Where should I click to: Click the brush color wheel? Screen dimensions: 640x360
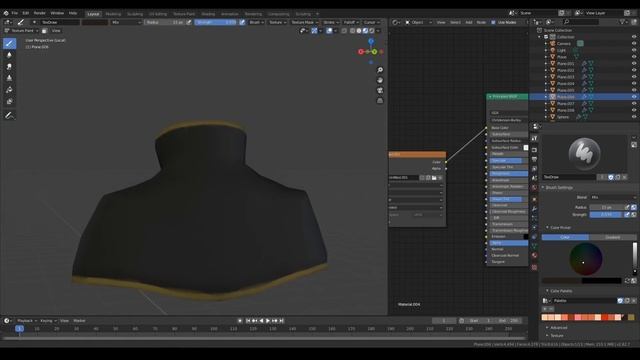click(586, 259)
